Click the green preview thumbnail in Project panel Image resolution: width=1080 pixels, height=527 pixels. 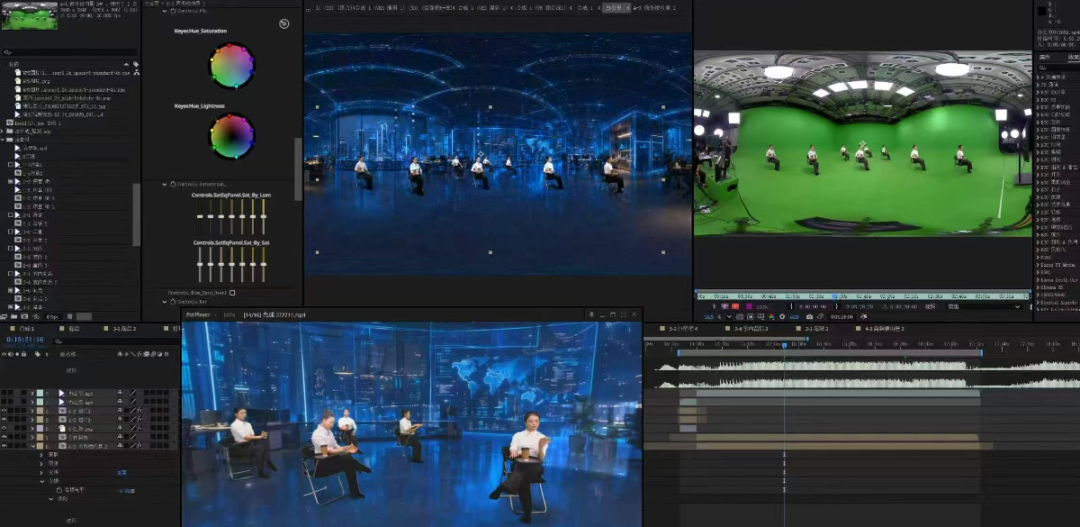[x=29, y=16]
